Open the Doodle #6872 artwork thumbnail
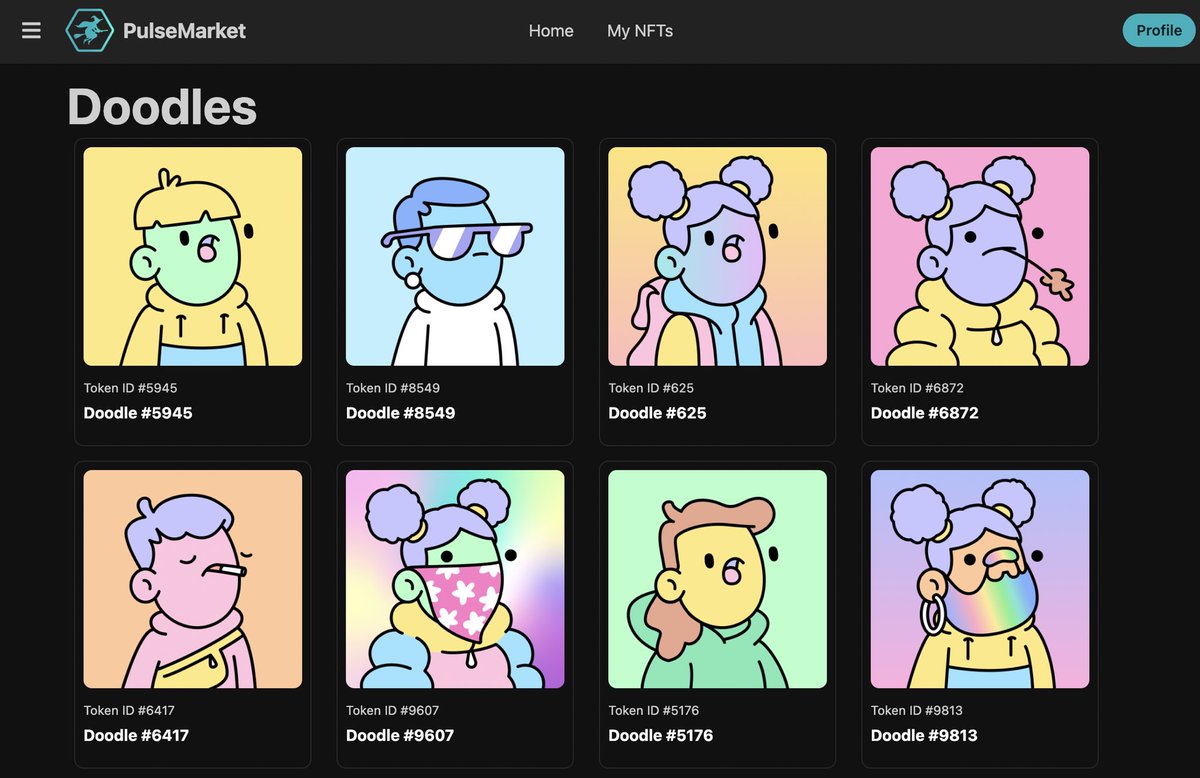1200x778 pixels. click(x=980, y=257)
